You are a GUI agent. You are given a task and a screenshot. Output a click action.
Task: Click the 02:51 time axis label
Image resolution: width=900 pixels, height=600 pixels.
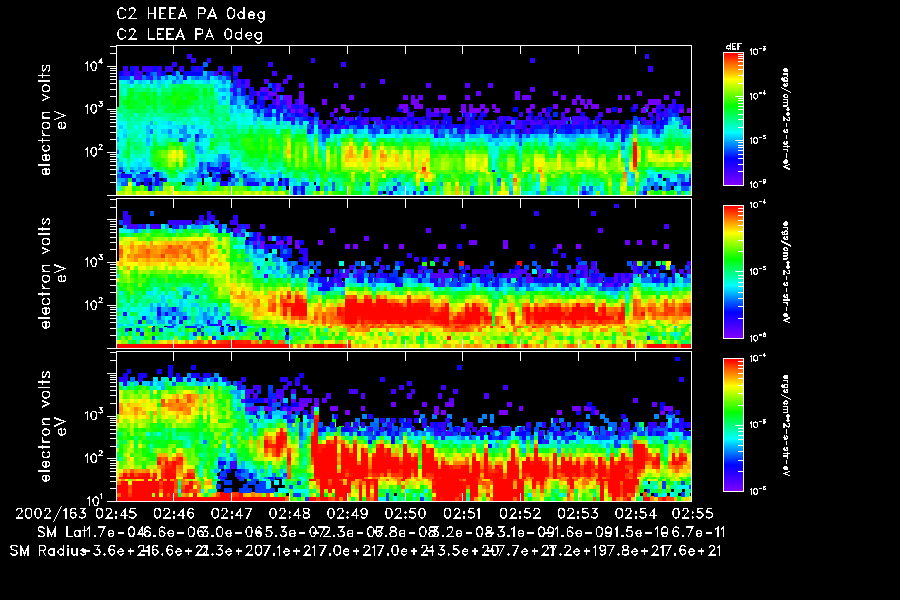click(x=462, y=513)
